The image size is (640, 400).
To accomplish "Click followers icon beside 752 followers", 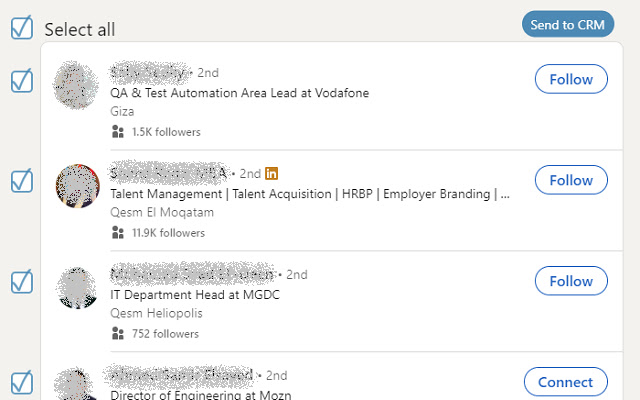I will pos(118,333).
